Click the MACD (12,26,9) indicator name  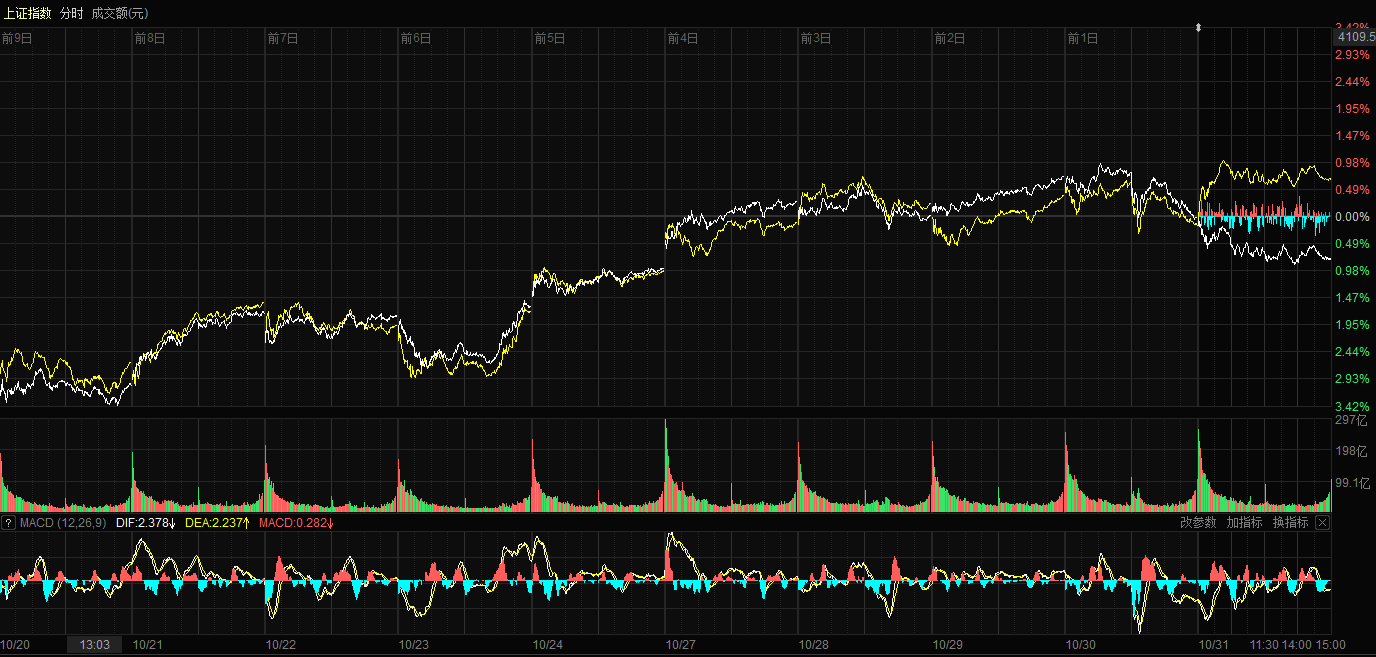coord(62,523)
